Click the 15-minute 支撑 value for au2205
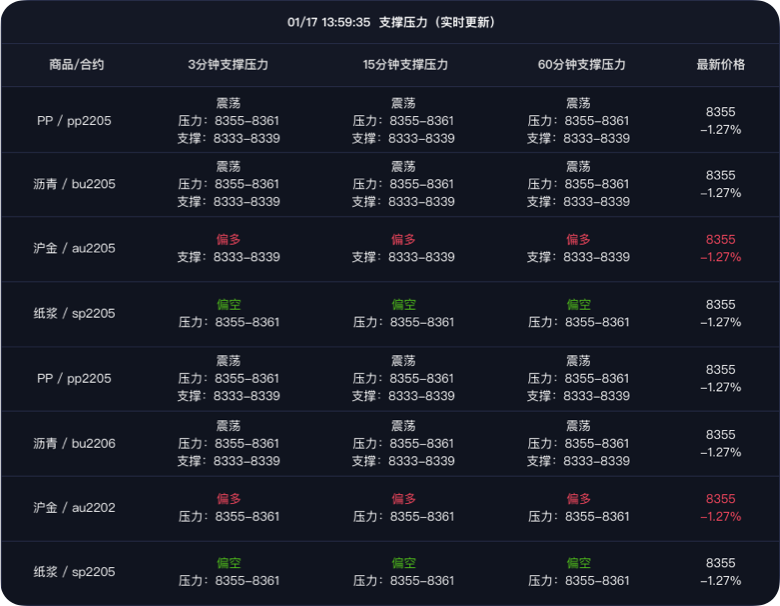The image size is (780, 606). tap(421, 257)
